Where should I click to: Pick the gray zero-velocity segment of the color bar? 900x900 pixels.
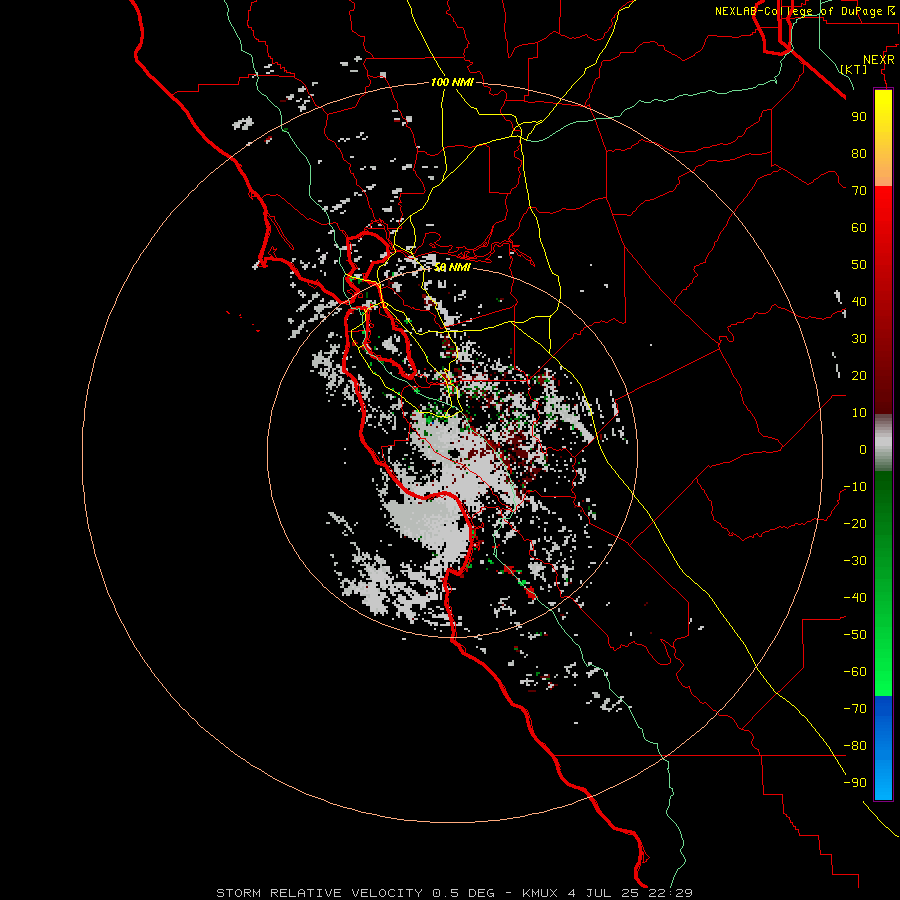(883, 443)
